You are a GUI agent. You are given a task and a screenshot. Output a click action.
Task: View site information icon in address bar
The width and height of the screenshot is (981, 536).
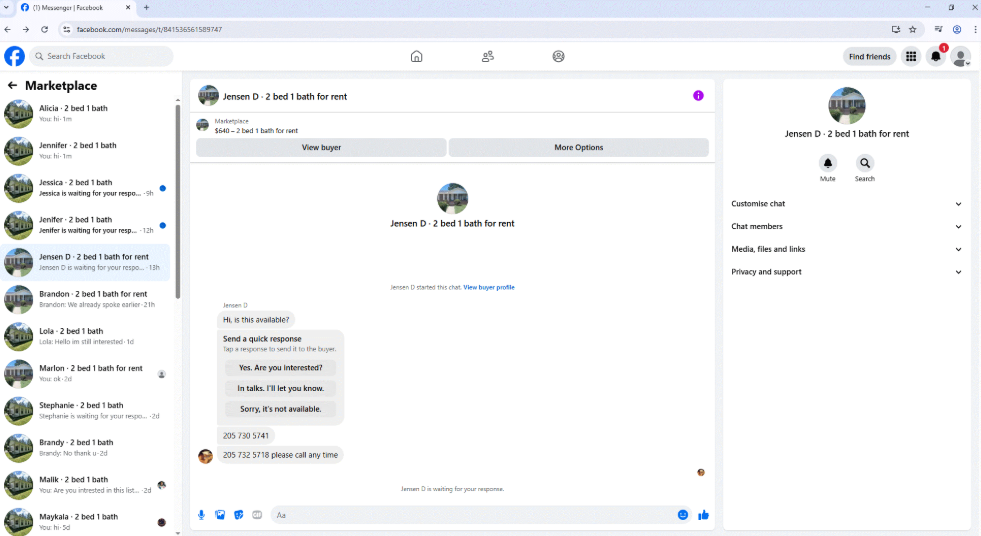tap(67, 29)
